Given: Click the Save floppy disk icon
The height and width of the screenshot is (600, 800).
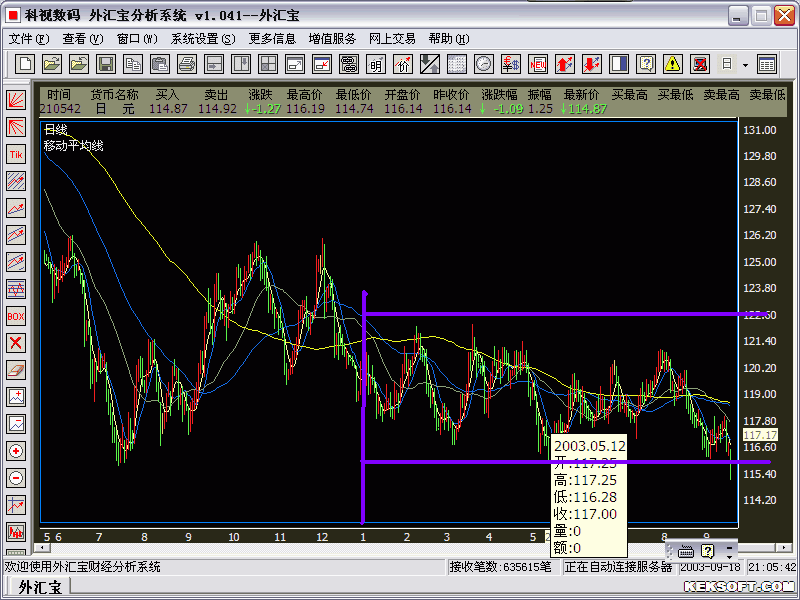Looking at the screenshot, I should pos(106,64).
